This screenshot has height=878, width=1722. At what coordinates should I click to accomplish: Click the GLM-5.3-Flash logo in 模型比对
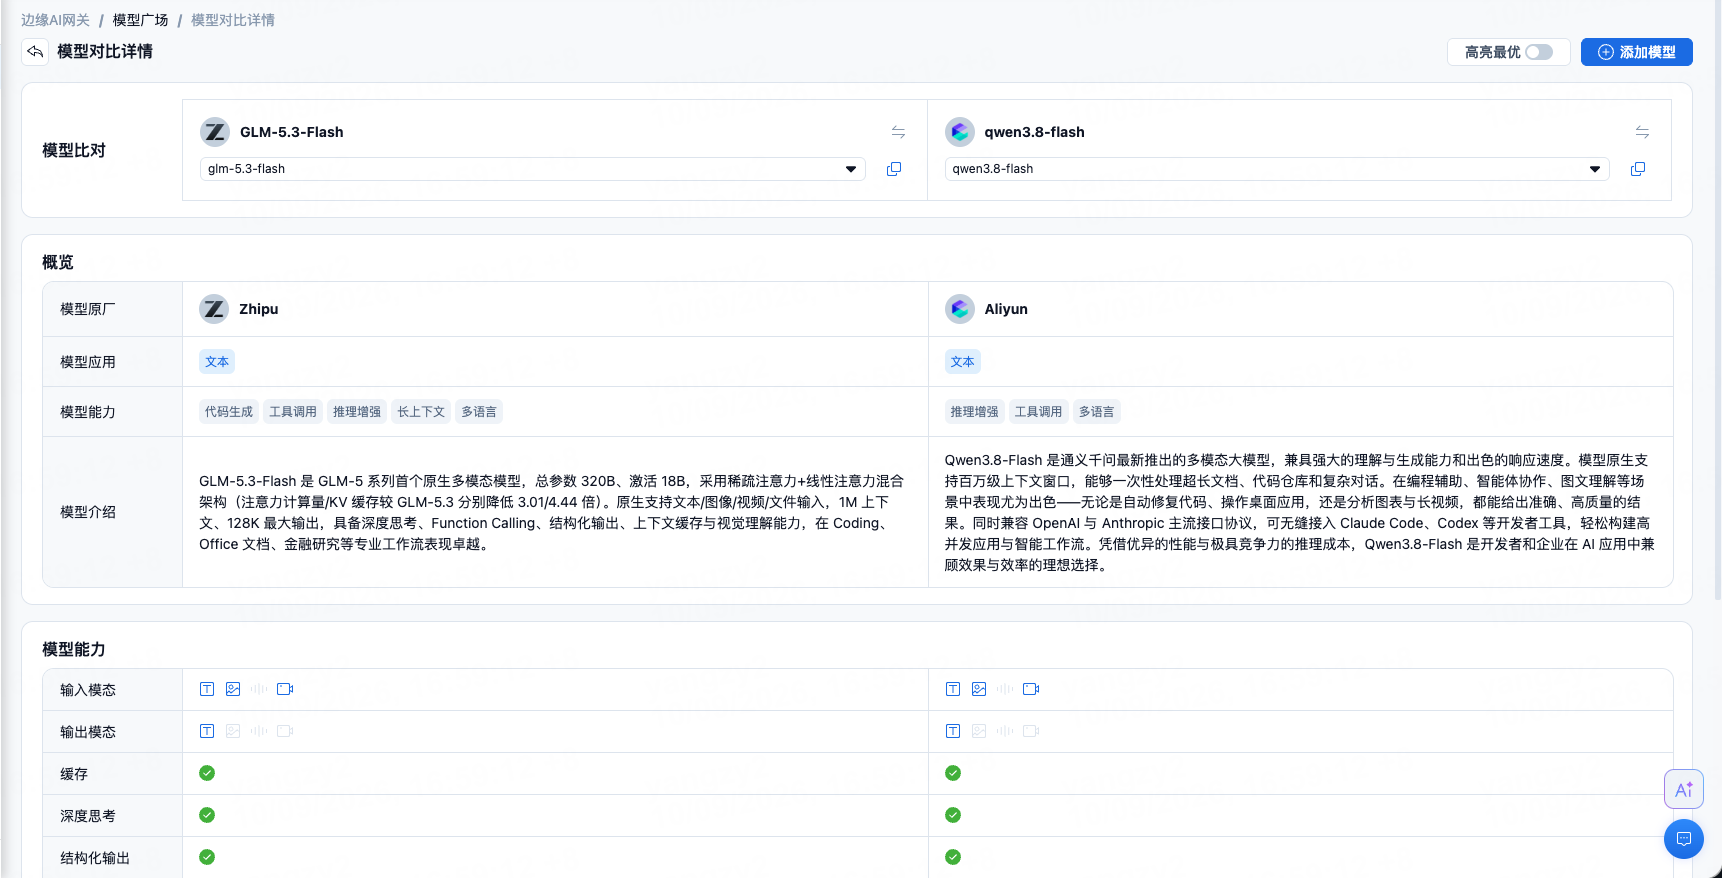point(215,132)
